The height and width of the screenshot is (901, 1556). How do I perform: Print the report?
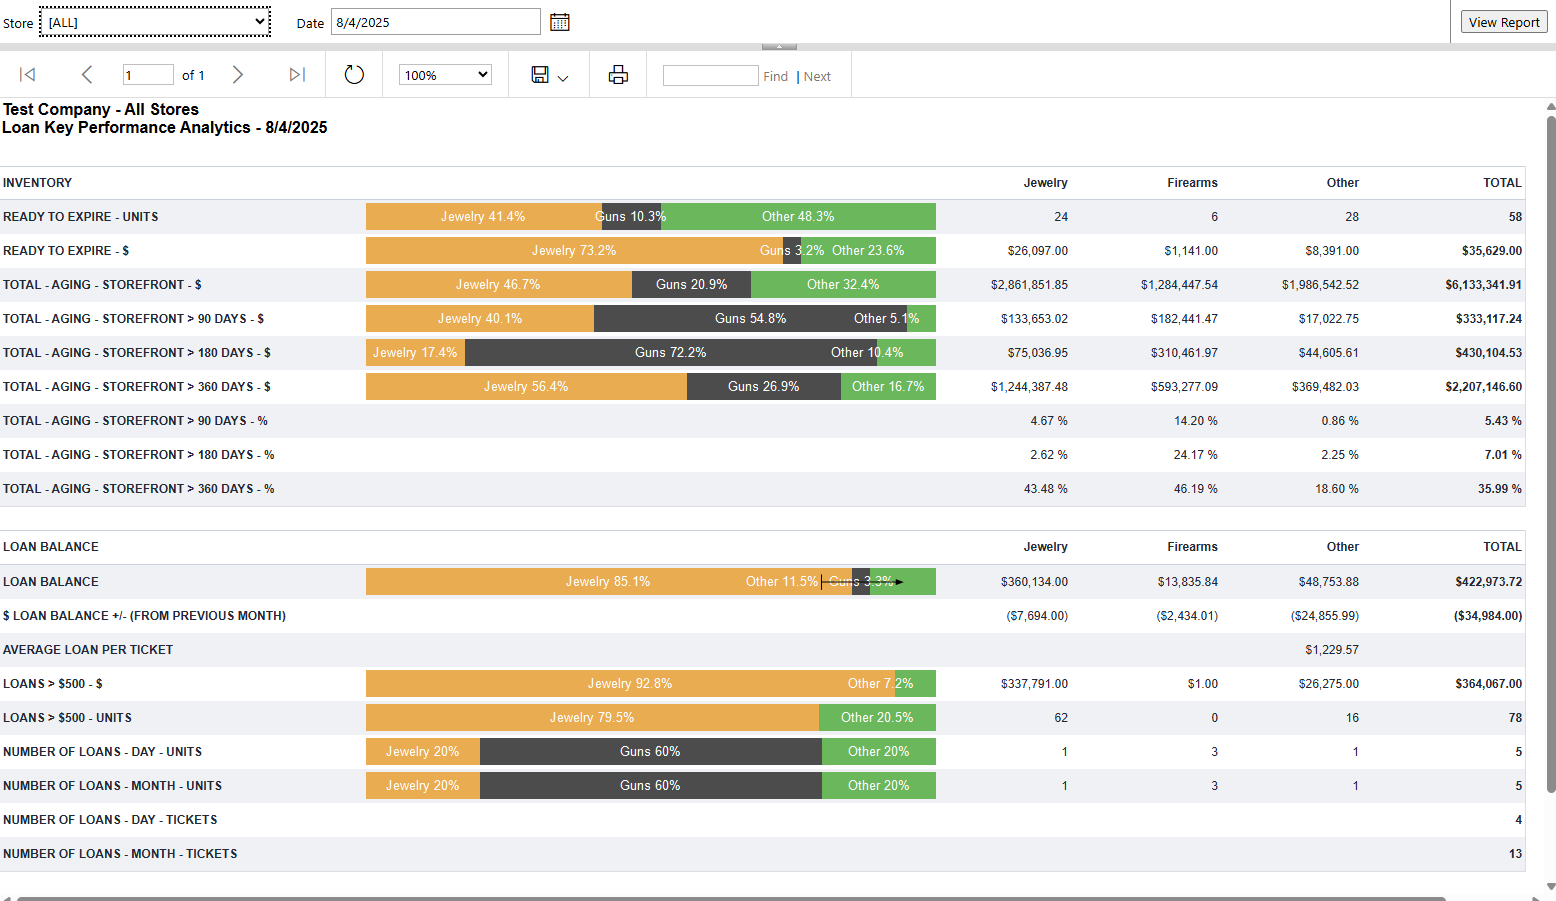618,75
